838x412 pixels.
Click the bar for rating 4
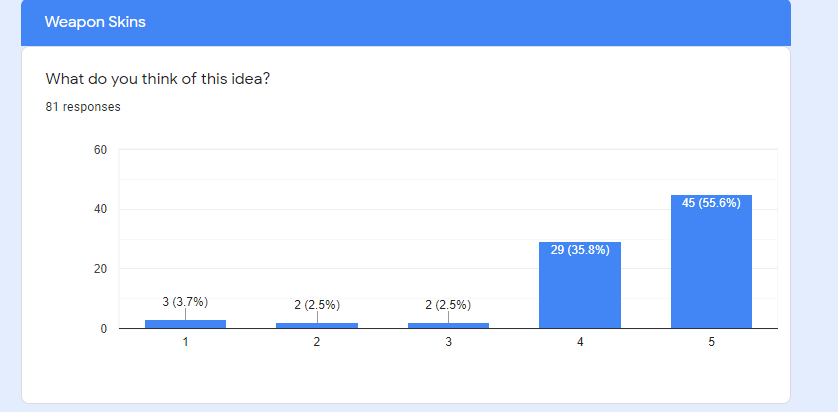[580, 285]
